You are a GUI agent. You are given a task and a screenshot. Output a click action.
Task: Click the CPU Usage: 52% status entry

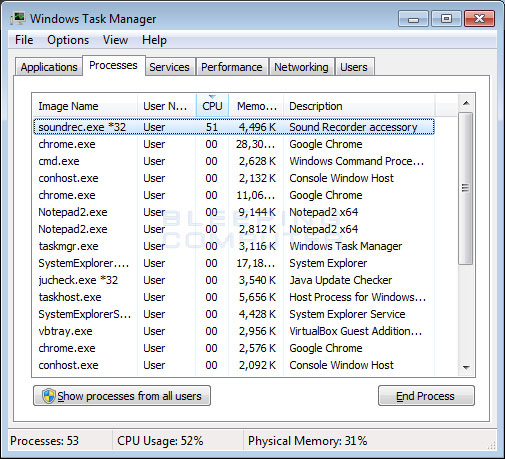[160, 441]
